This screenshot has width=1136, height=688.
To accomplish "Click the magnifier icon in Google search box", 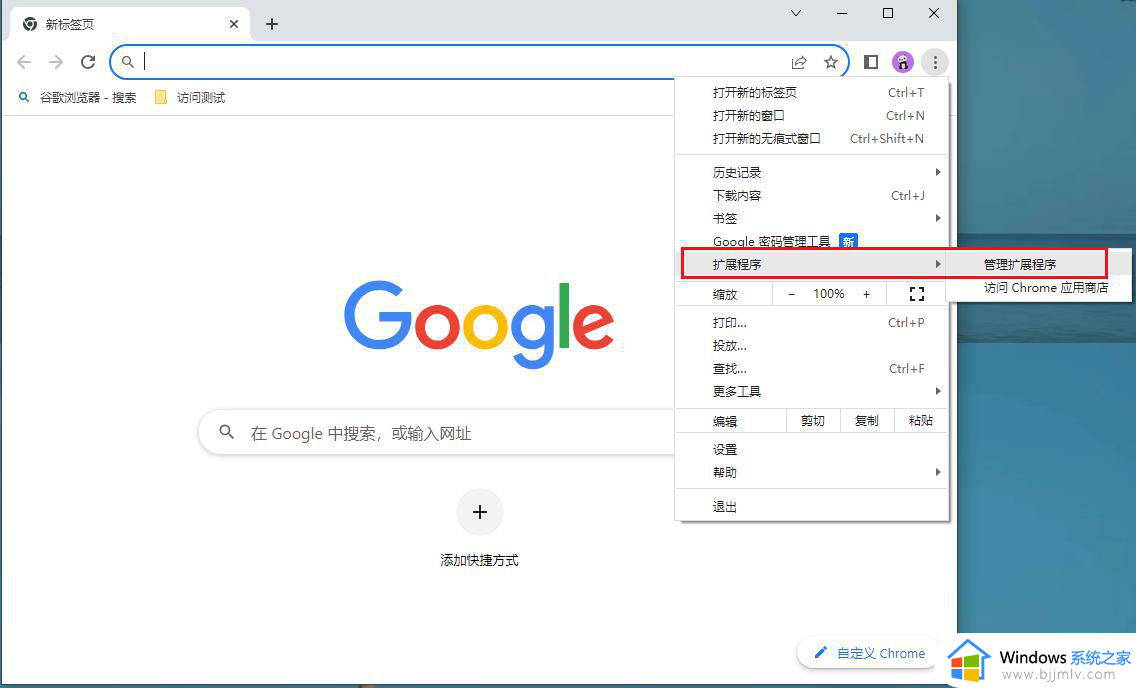I will coord(227,432).
